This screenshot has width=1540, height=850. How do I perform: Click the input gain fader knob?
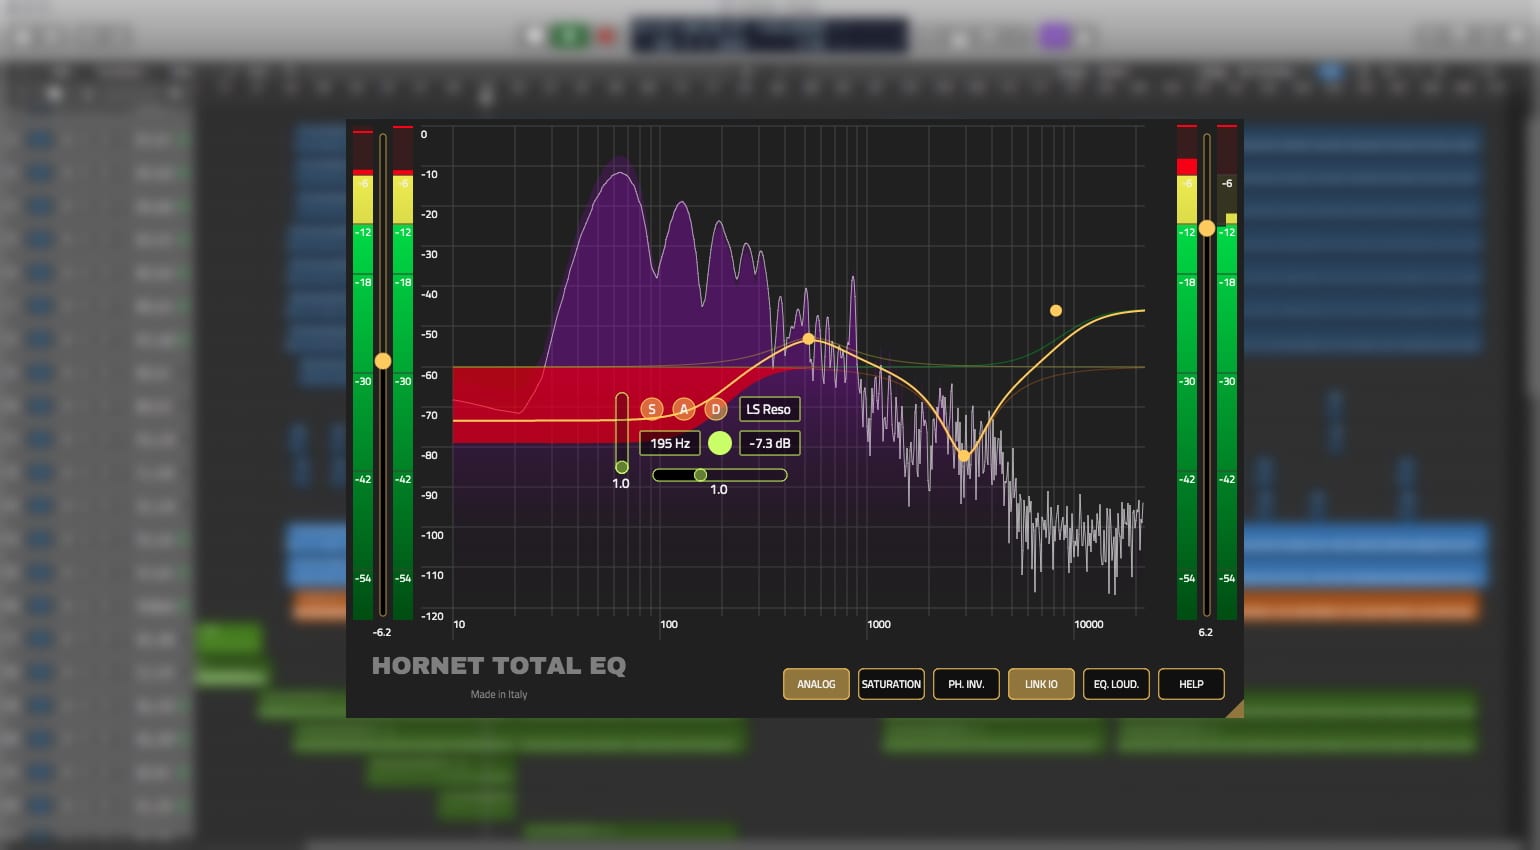[383, 360]
